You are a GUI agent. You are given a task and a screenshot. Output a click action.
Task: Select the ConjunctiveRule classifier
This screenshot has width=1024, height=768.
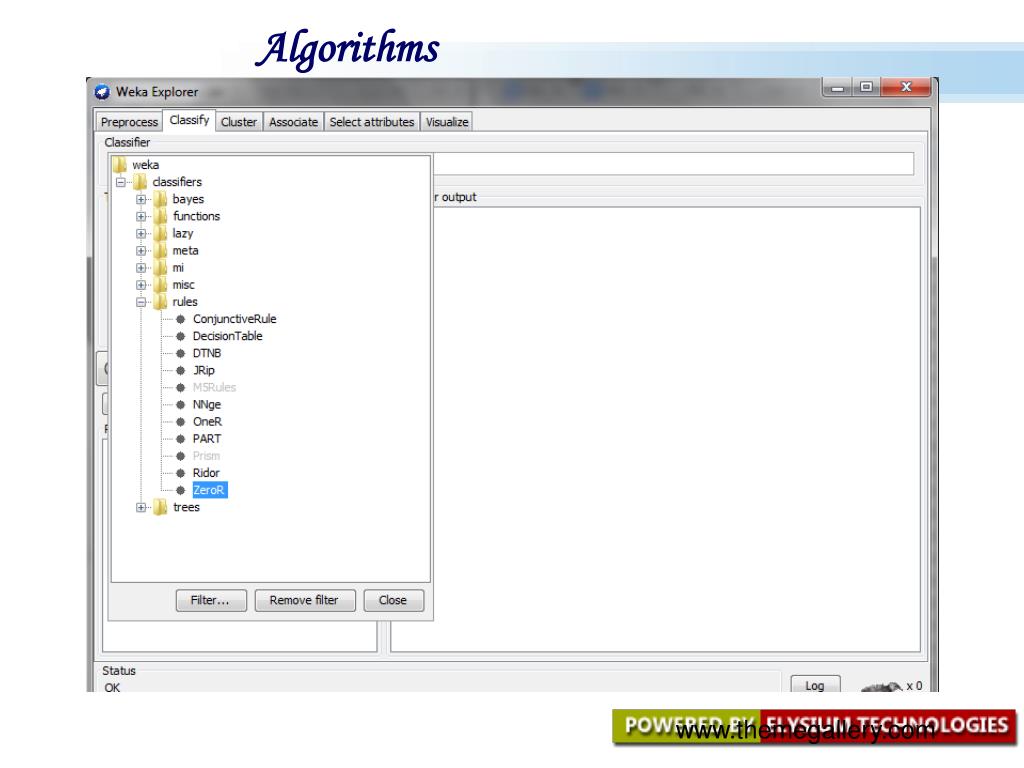click(234, 319)
